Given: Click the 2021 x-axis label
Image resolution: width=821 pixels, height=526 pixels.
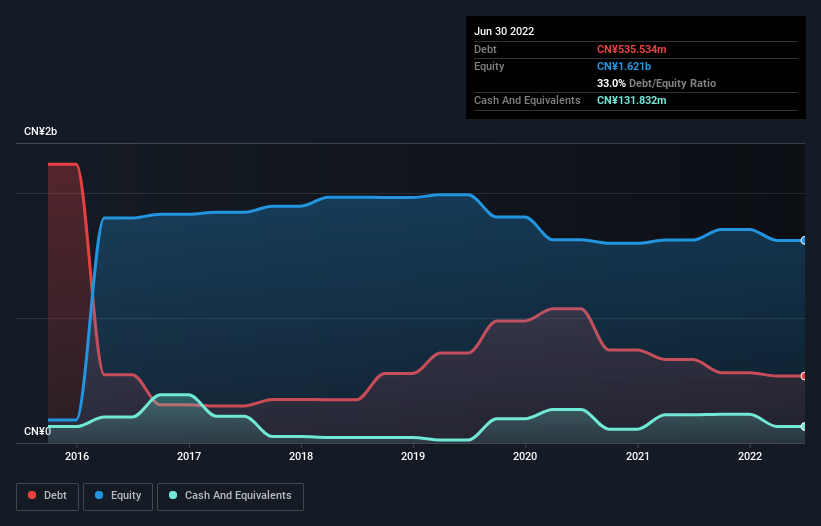Looking at the screenshot, I should point(638,456).
